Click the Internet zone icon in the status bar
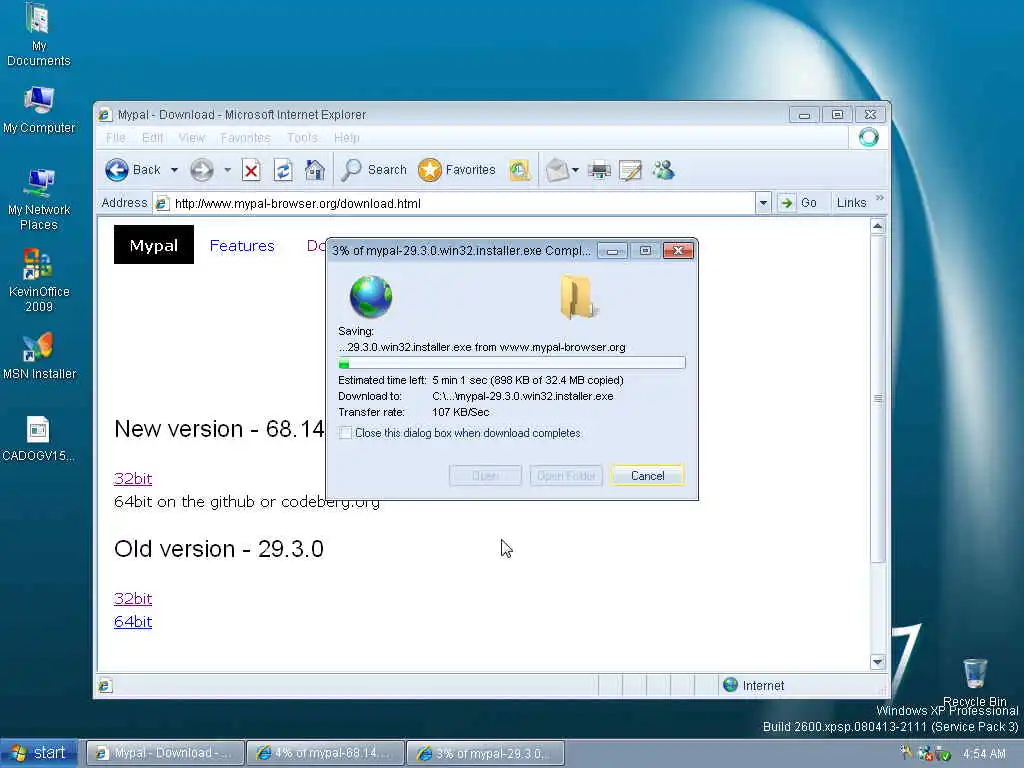 click(731, 684)
